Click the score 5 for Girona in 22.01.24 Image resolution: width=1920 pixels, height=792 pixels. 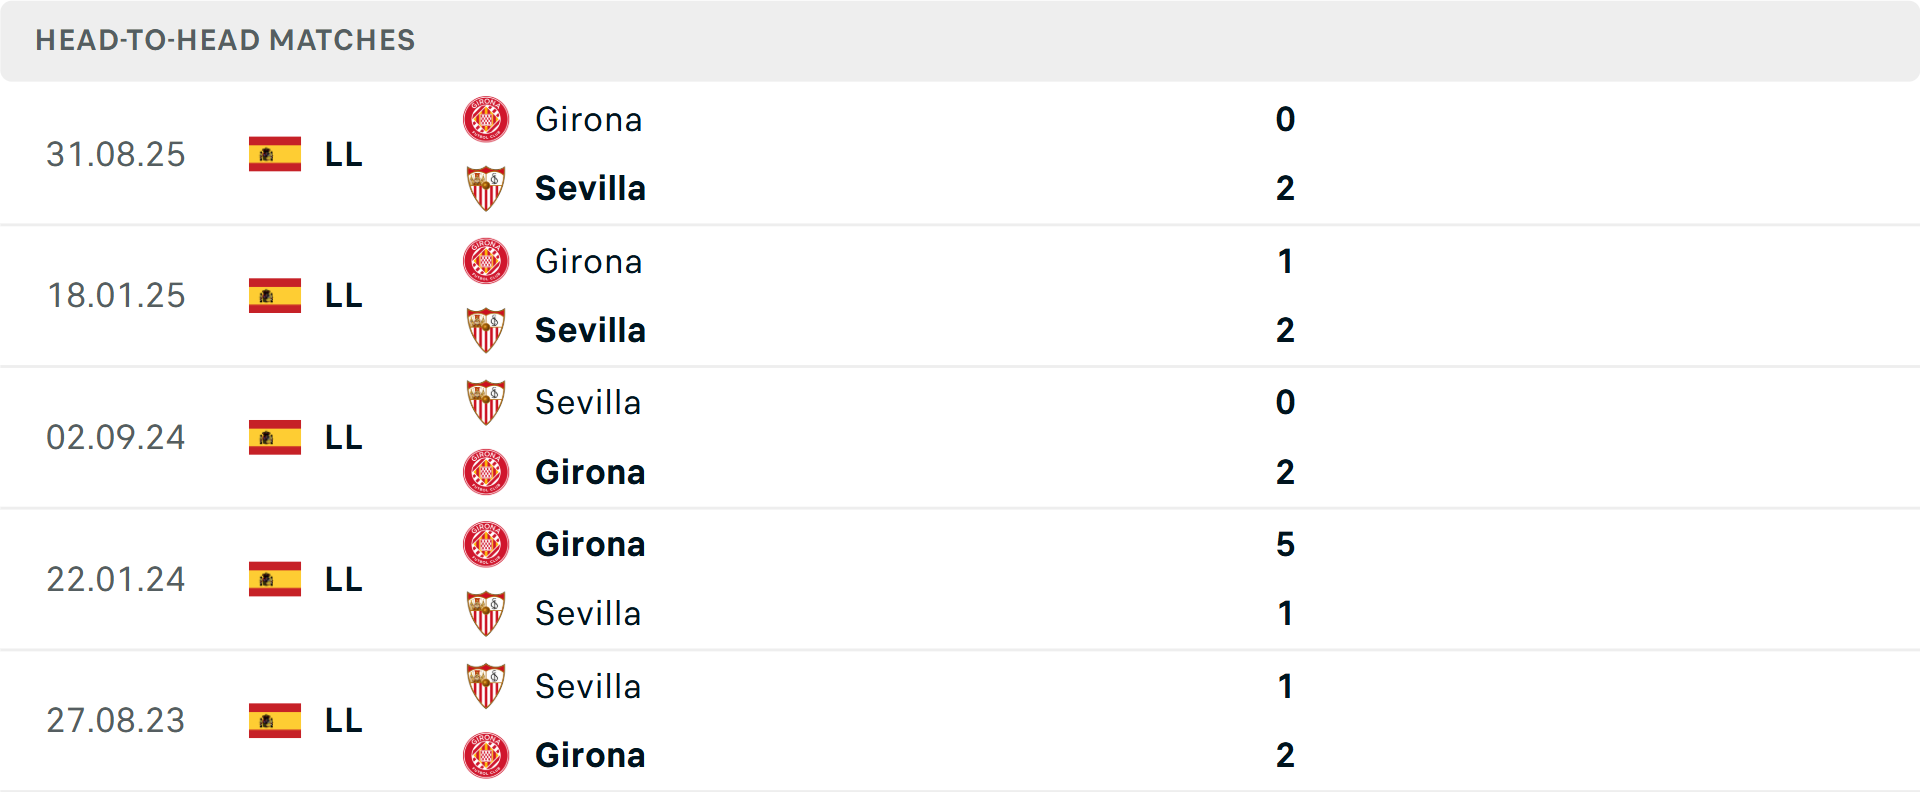[x=1286, y=545]
